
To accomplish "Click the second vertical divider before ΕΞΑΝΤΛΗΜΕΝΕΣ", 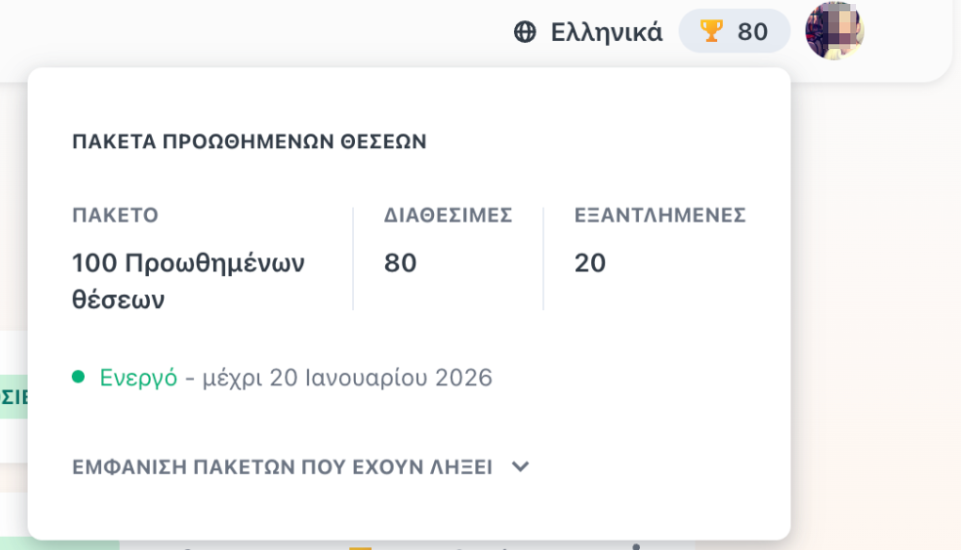I will [x=543, y=259].
